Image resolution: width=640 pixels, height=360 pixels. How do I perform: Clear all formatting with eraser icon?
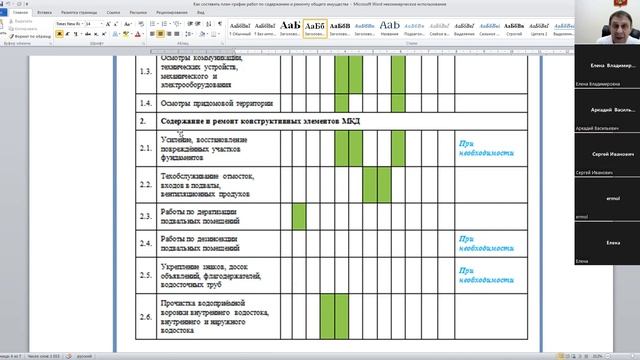[x=141, y=24]
